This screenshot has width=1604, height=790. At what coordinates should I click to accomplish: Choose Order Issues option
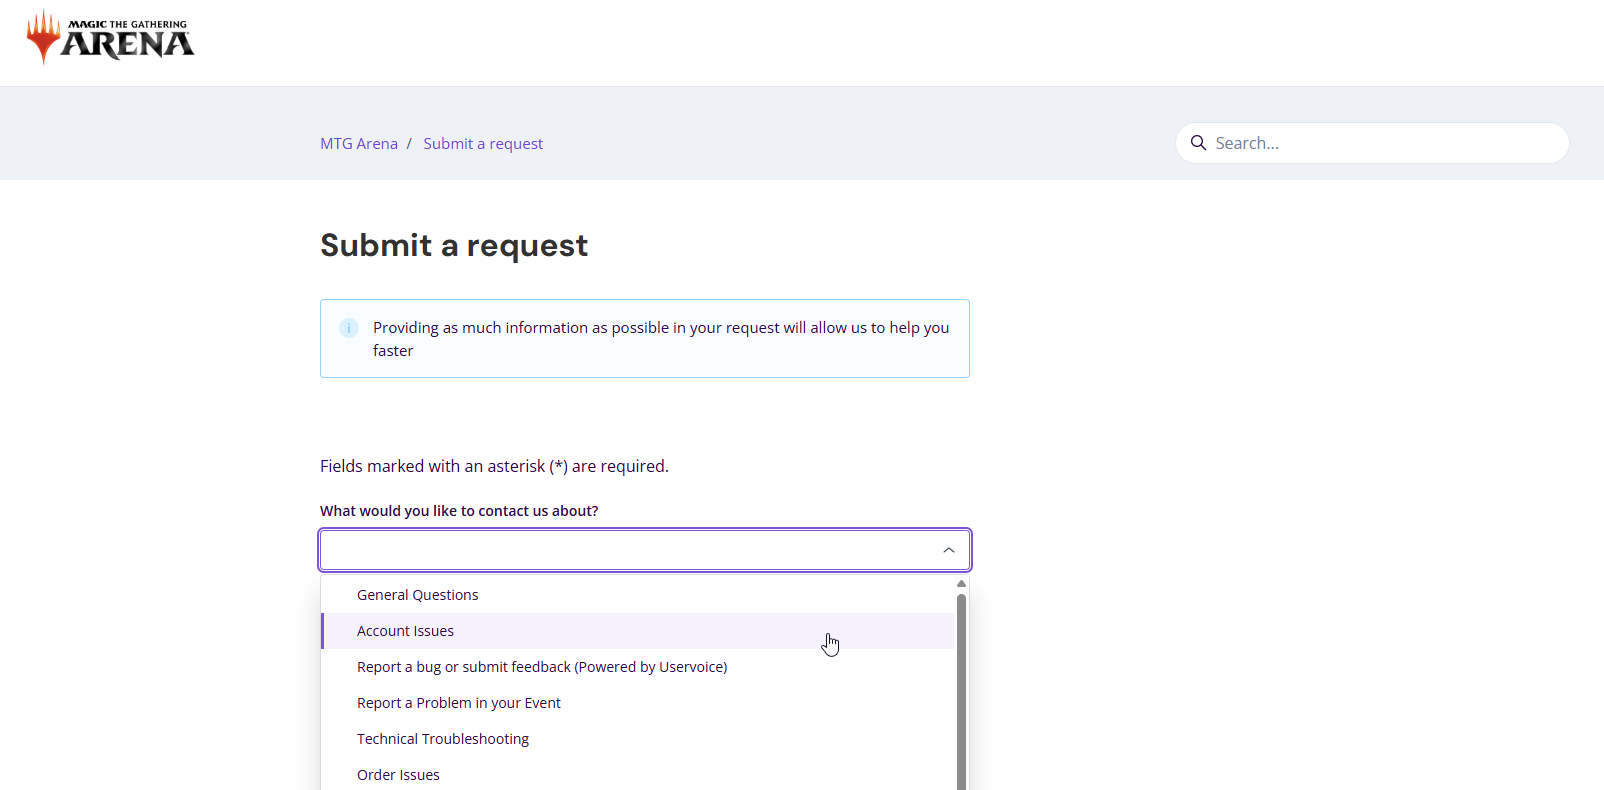[x=638, y=775]
